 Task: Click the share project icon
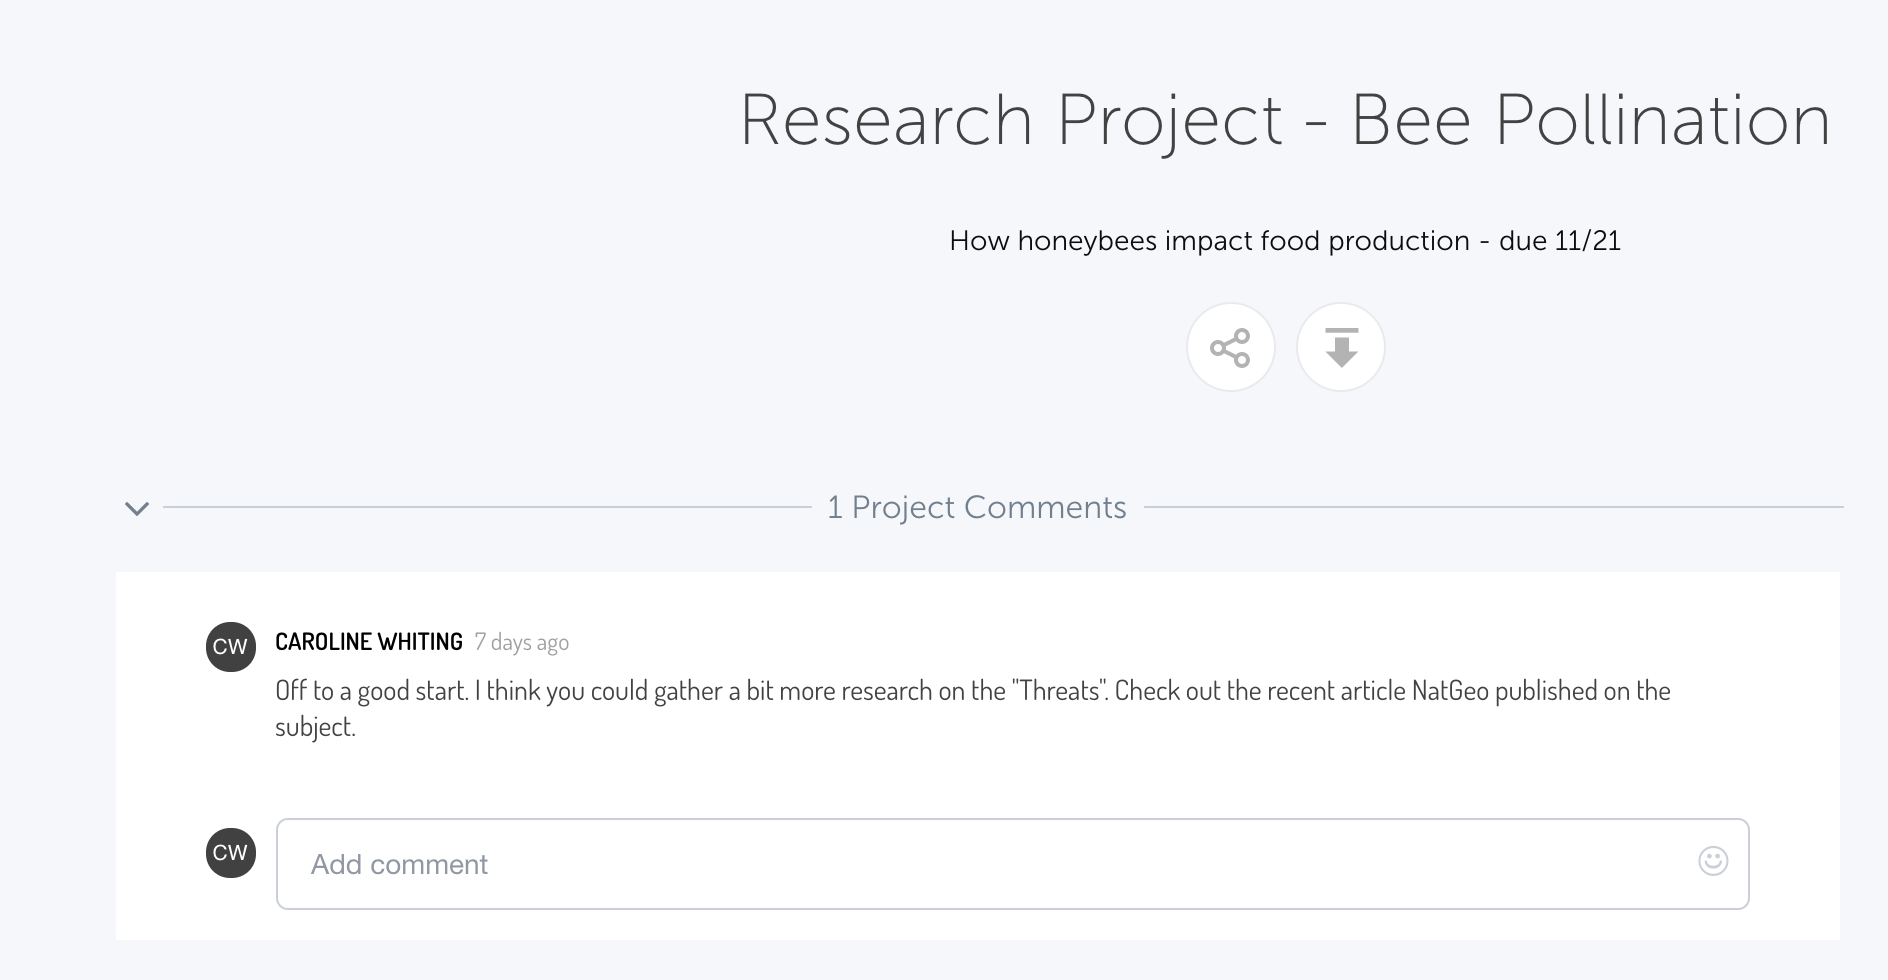[x=1230, y=347]
